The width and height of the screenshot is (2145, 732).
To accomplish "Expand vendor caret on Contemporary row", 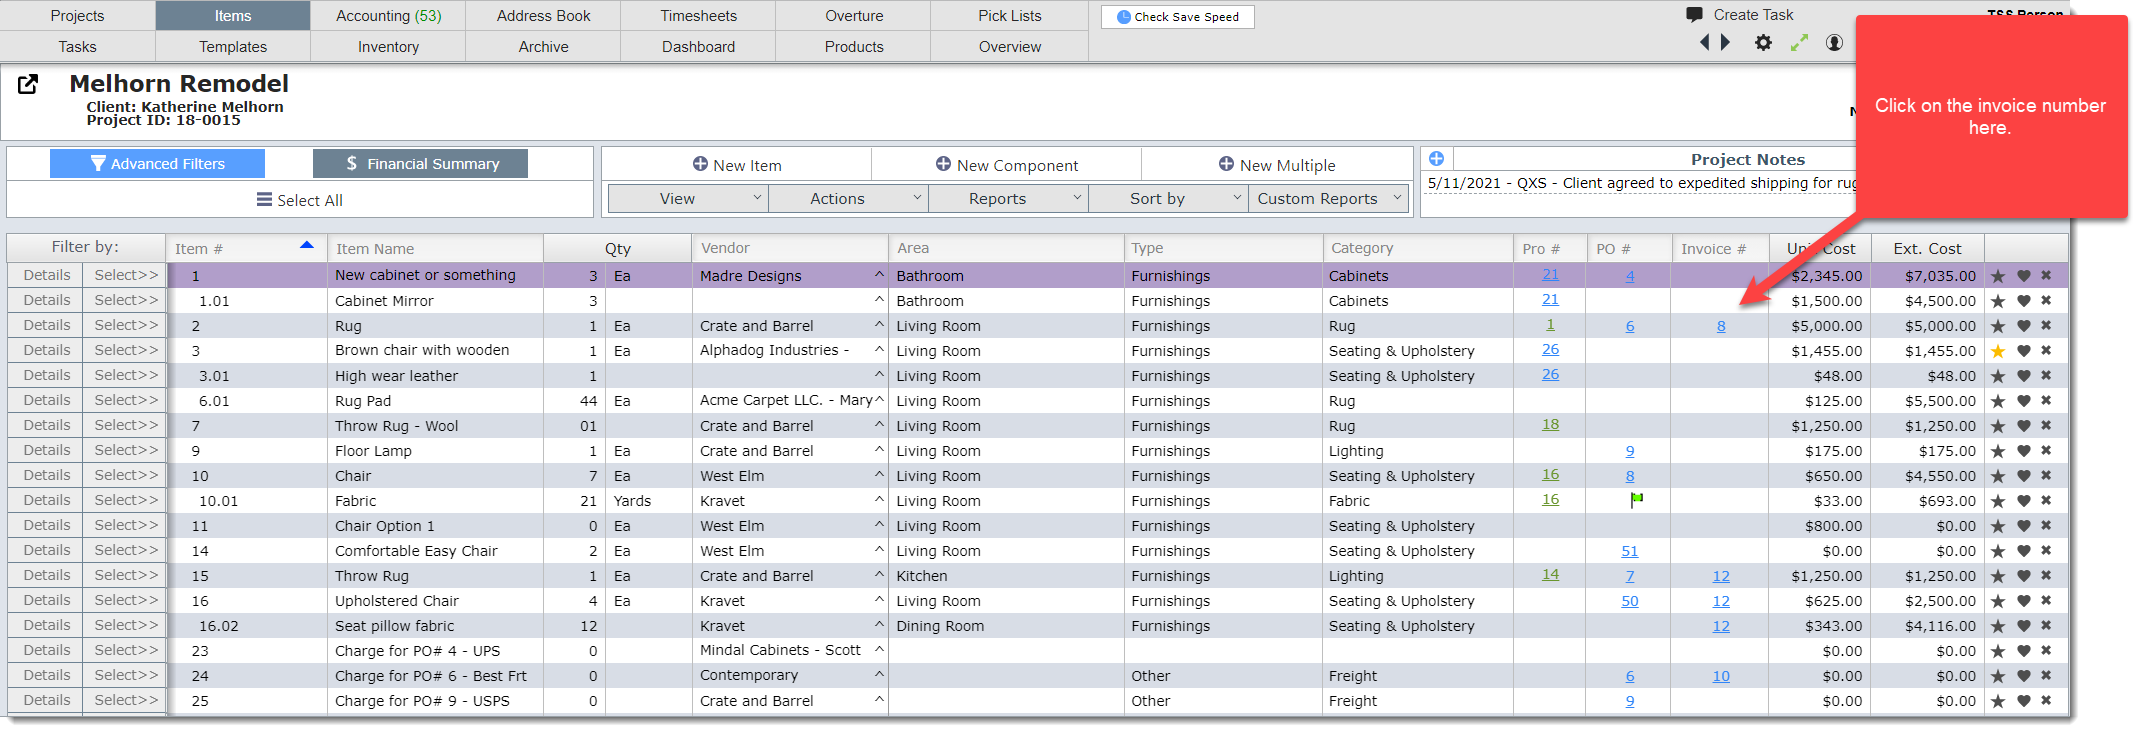I will click(x=879, y=675).
